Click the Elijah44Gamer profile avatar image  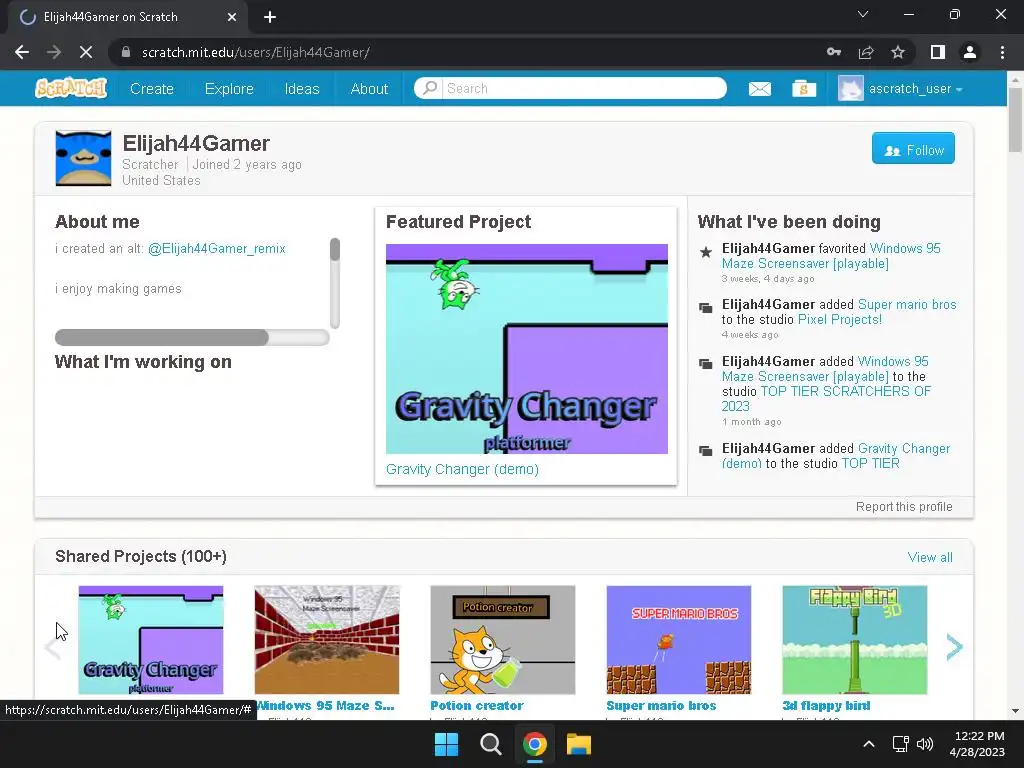83,159
